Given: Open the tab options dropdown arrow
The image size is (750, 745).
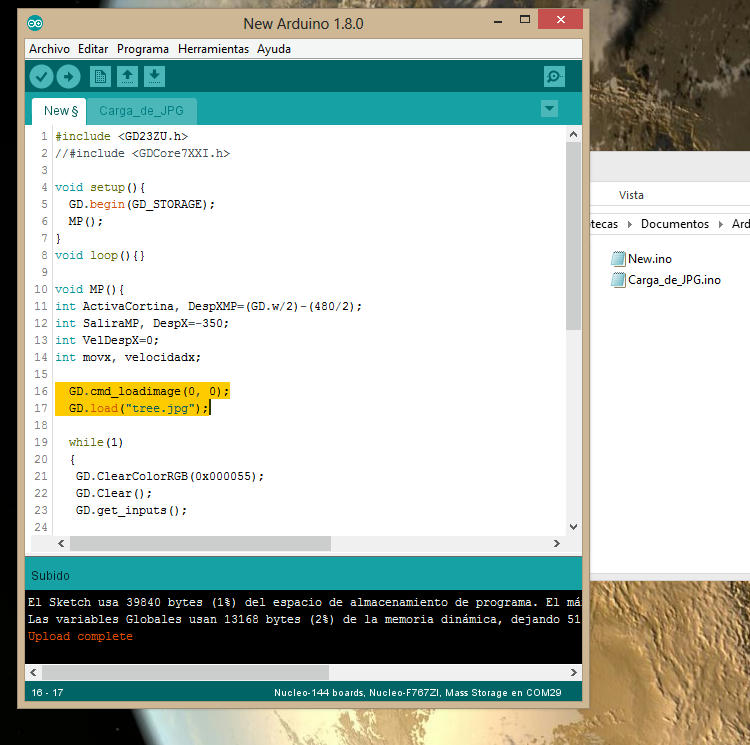Looking at the screenshot, I should point(550,109).
